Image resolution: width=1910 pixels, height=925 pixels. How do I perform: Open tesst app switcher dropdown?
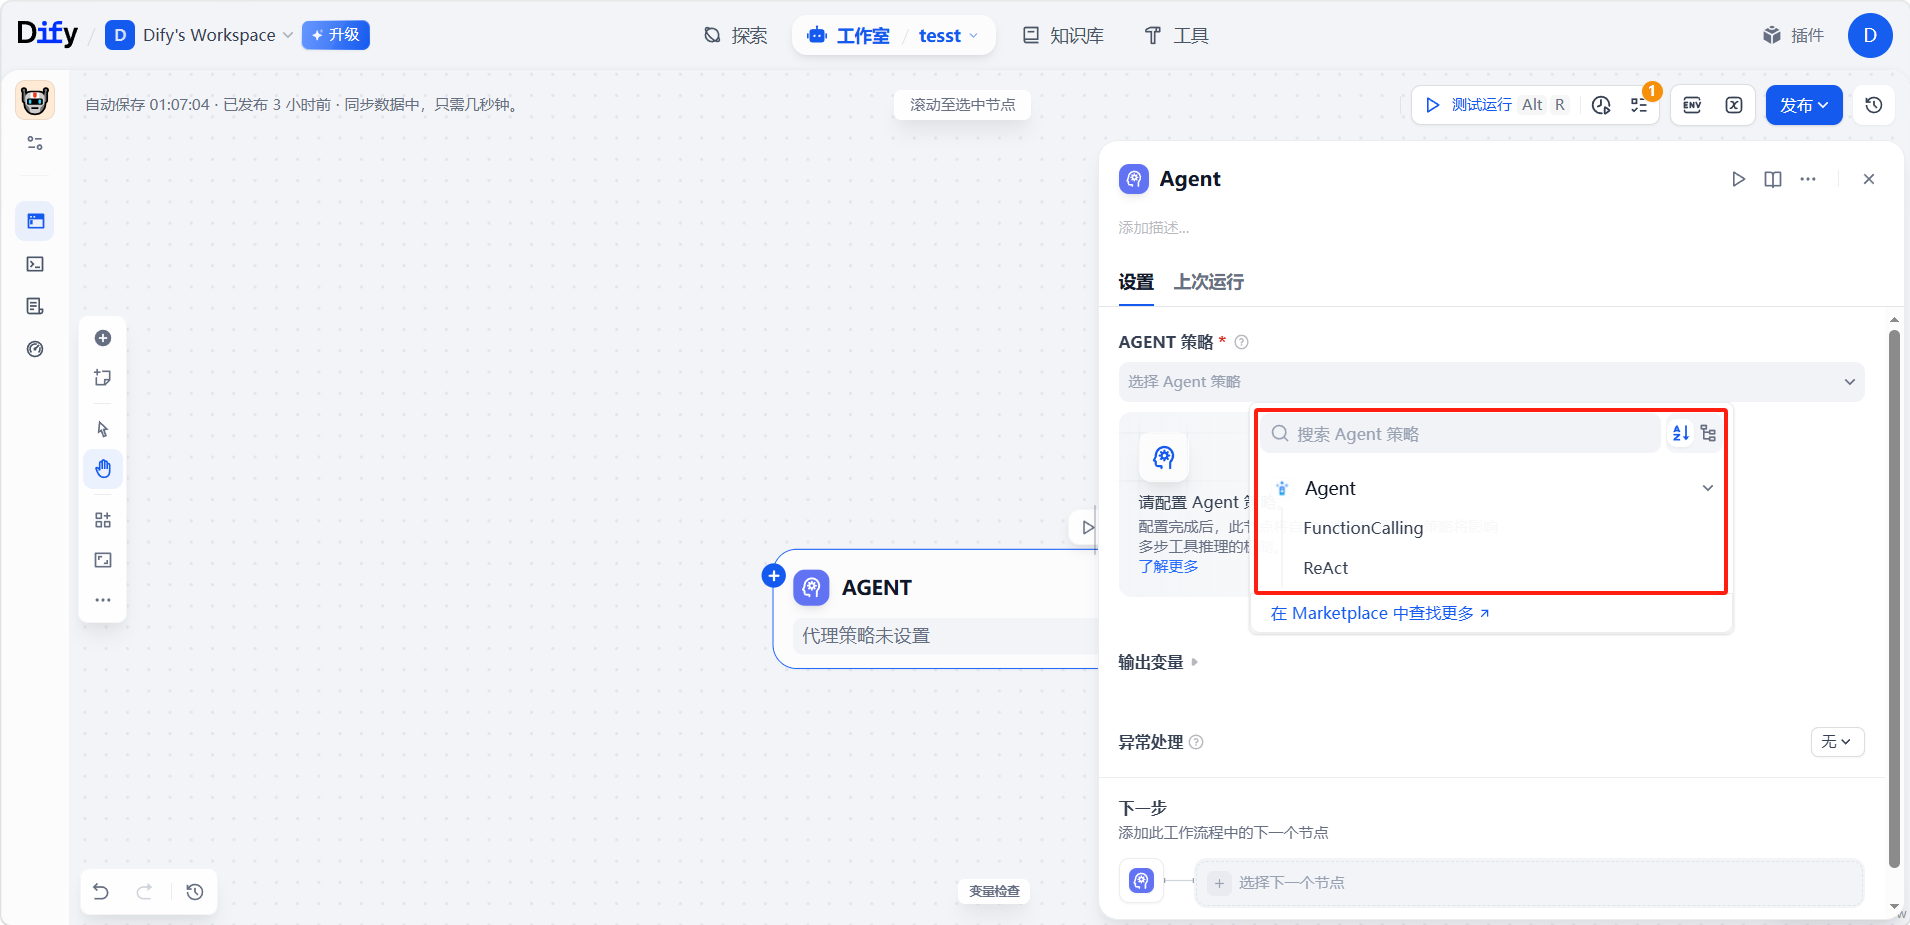click(x=948, y=36)
